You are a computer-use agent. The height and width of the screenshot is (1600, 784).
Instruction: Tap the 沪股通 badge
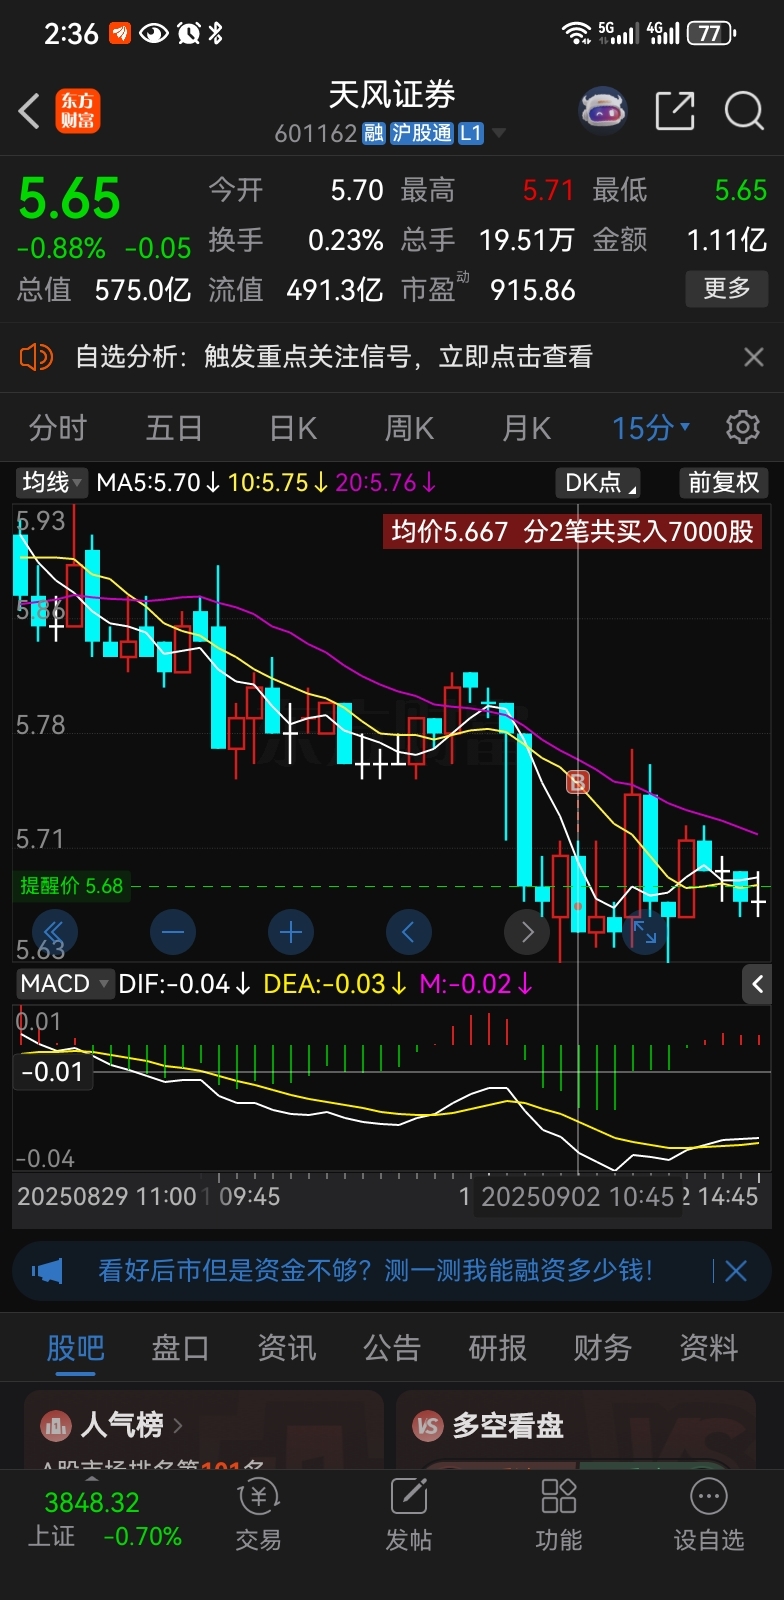[421, 133]
